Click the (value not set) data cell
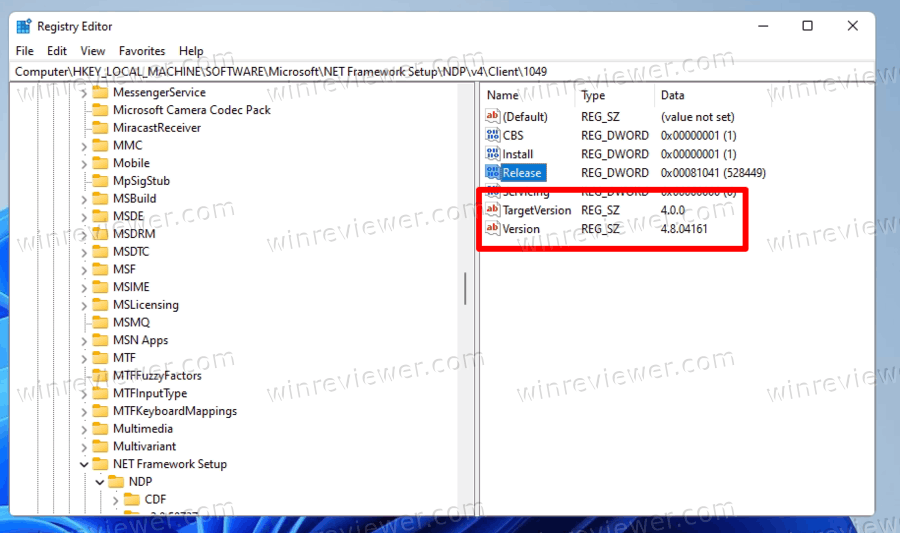This screenshot has width=900, height=533. point(697,116)
